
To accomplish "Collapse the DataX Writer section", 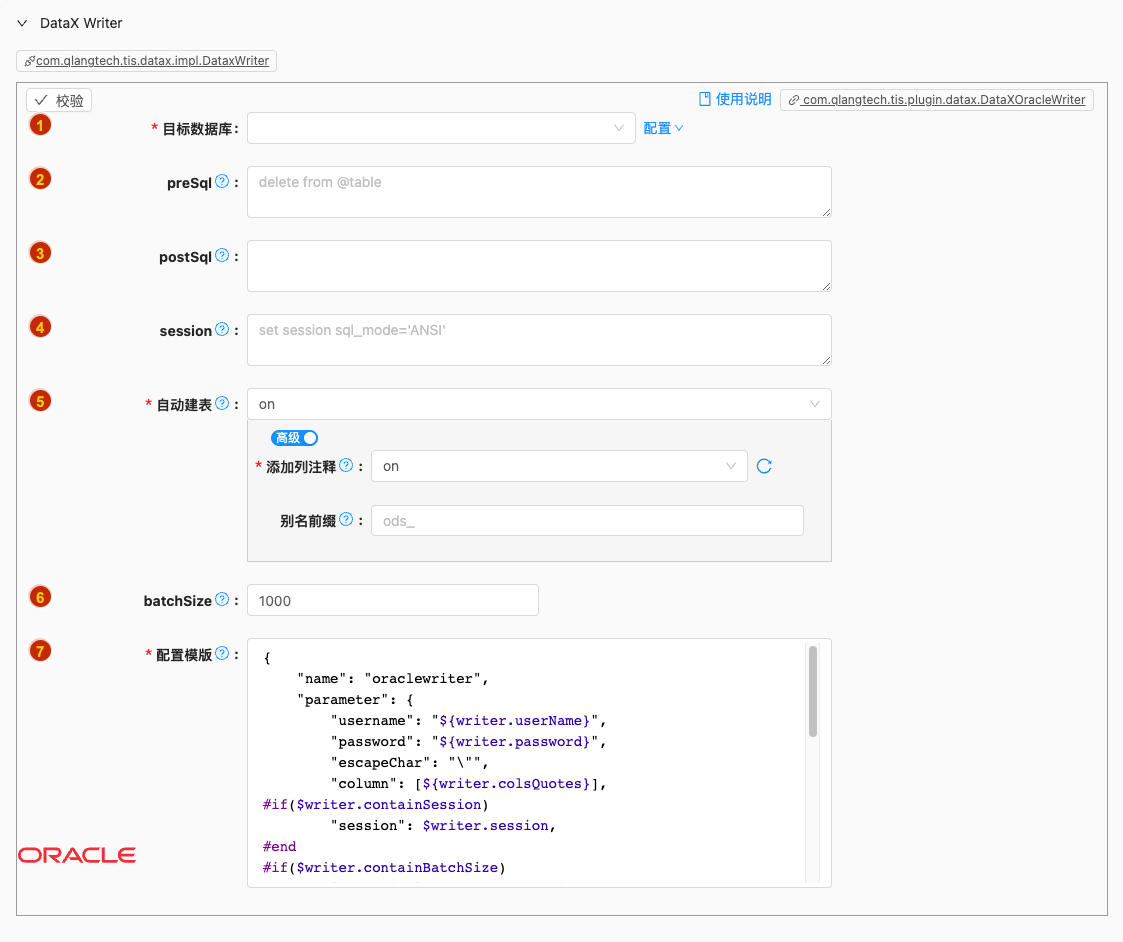I will pos(22,23).
